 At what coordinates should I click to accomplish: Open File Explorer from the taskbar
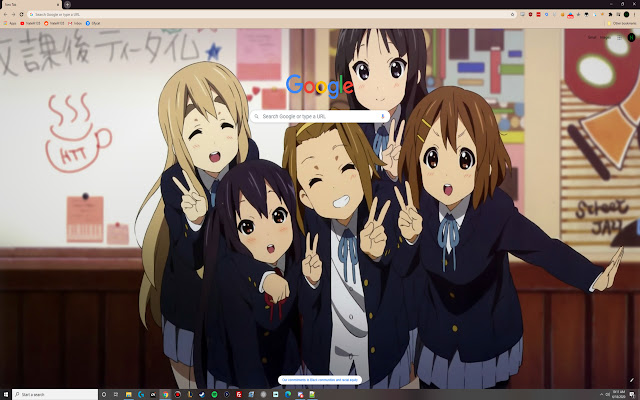[128, 394]
